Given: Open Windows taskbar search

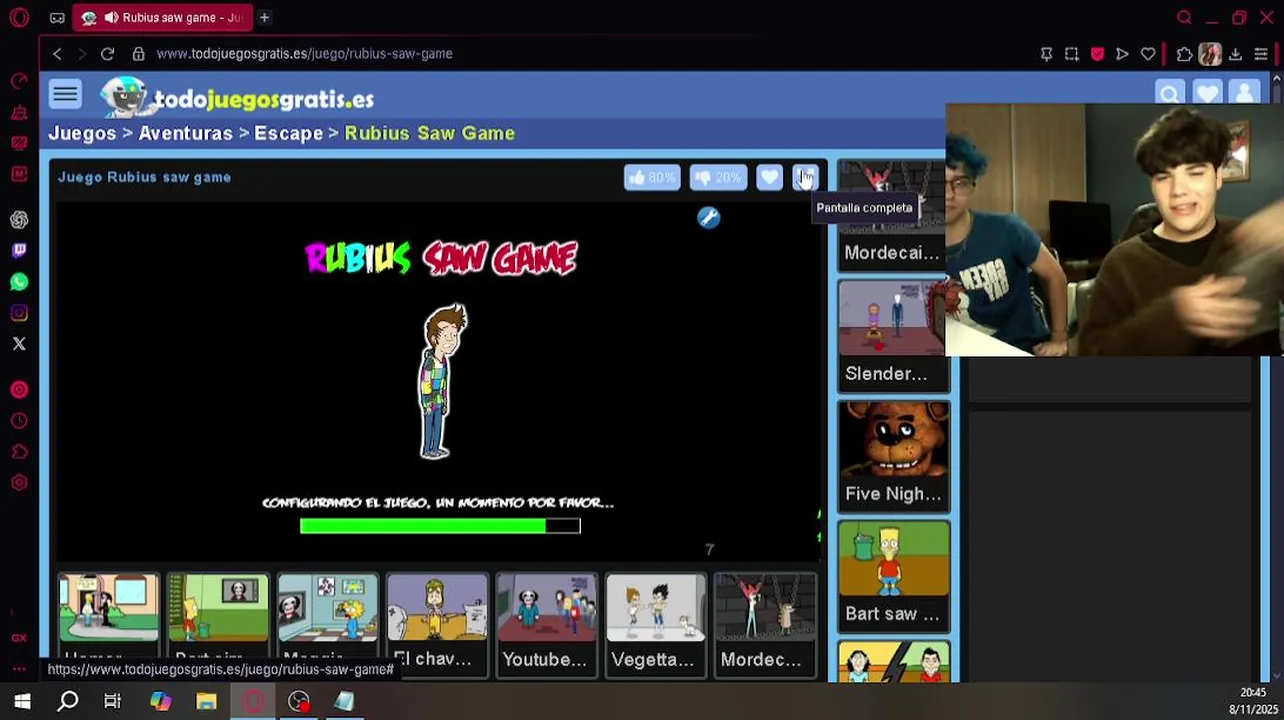Looking at the screenshot, I should tap(68, 701).
